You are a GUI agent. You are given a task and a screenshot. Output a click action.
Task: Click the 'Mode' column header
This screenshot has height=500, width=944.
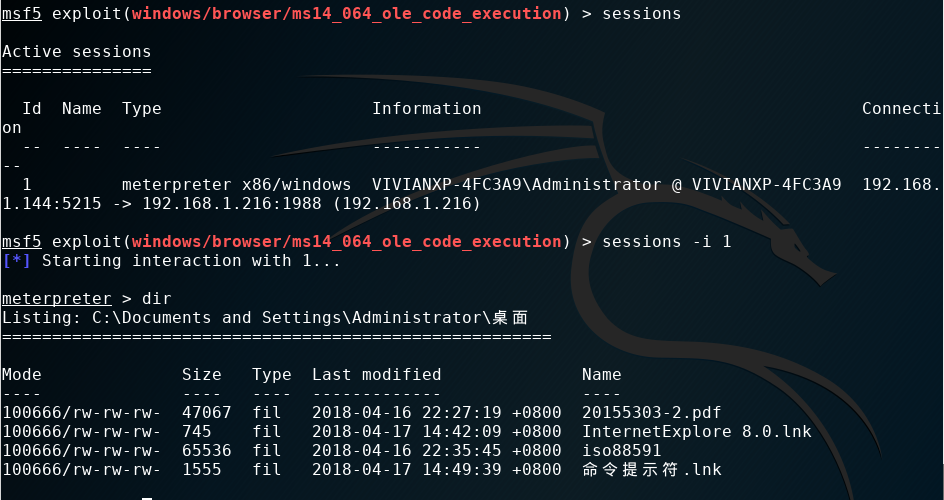pyautogui.click(x=21, y=374)
